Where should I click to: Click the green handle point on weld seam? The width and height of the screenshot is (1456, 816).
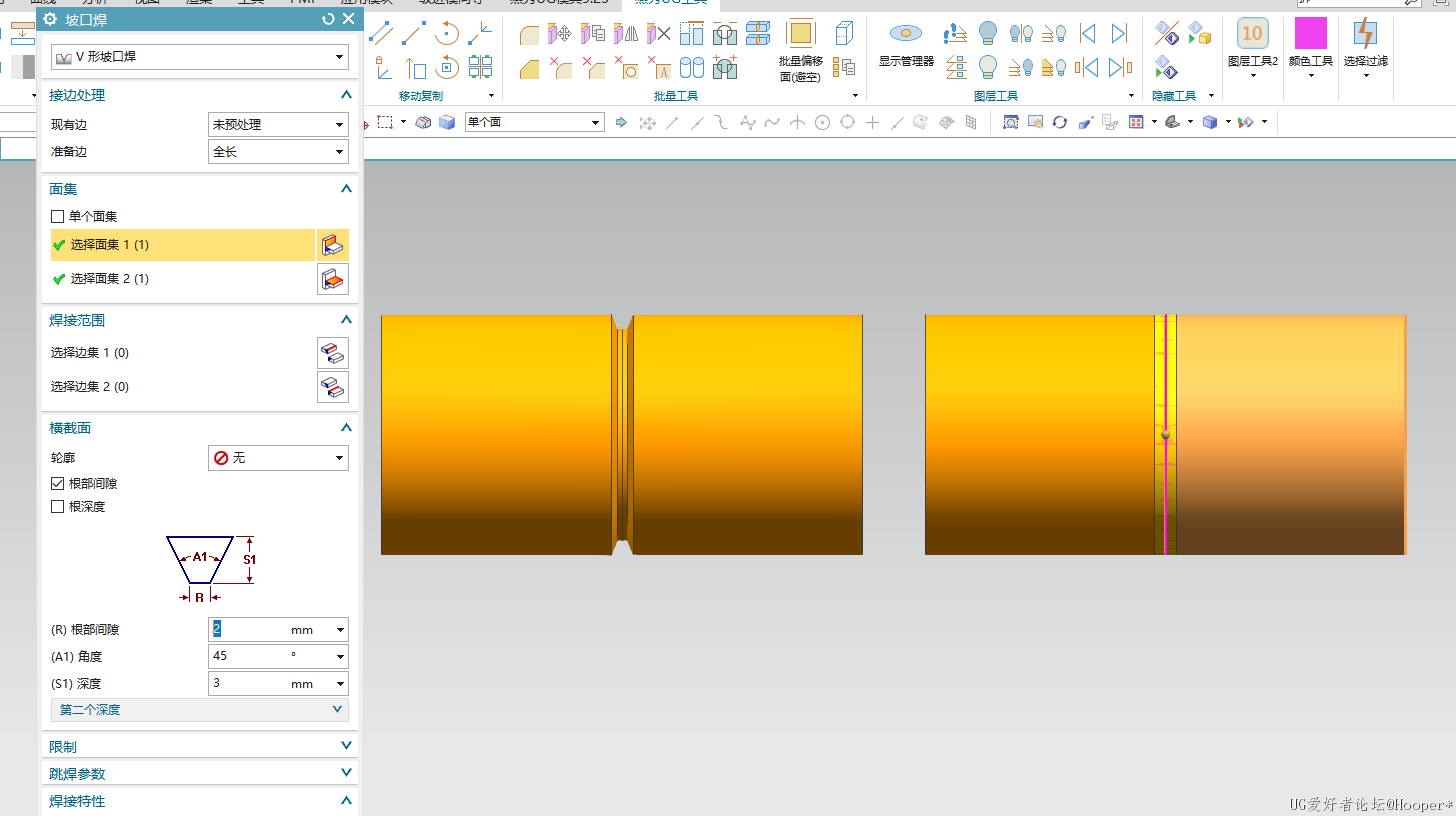(1165, 435)
